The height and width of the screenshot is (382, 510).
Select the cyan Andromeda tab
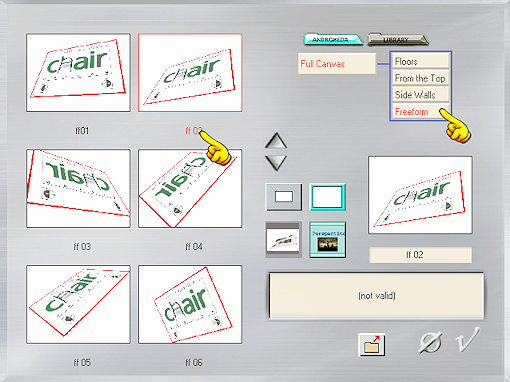[x=333, y=40]
